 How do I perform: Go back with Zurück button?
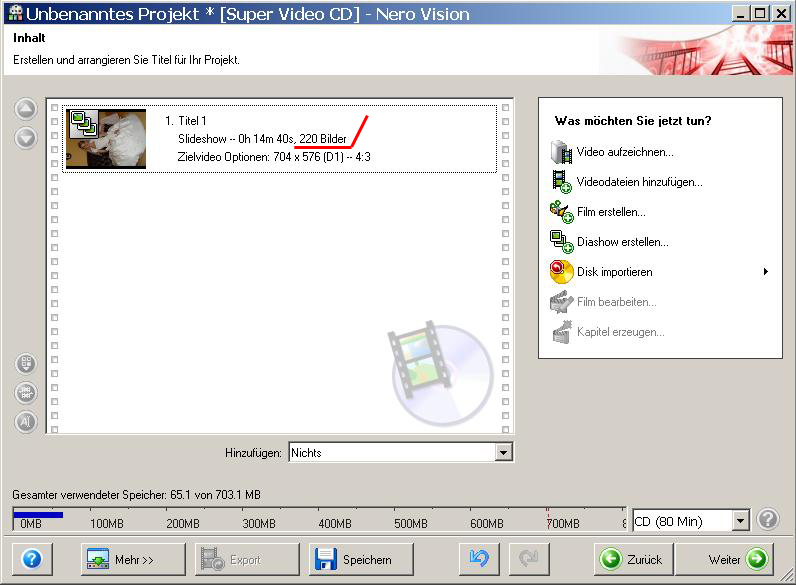tap(634, 559)
